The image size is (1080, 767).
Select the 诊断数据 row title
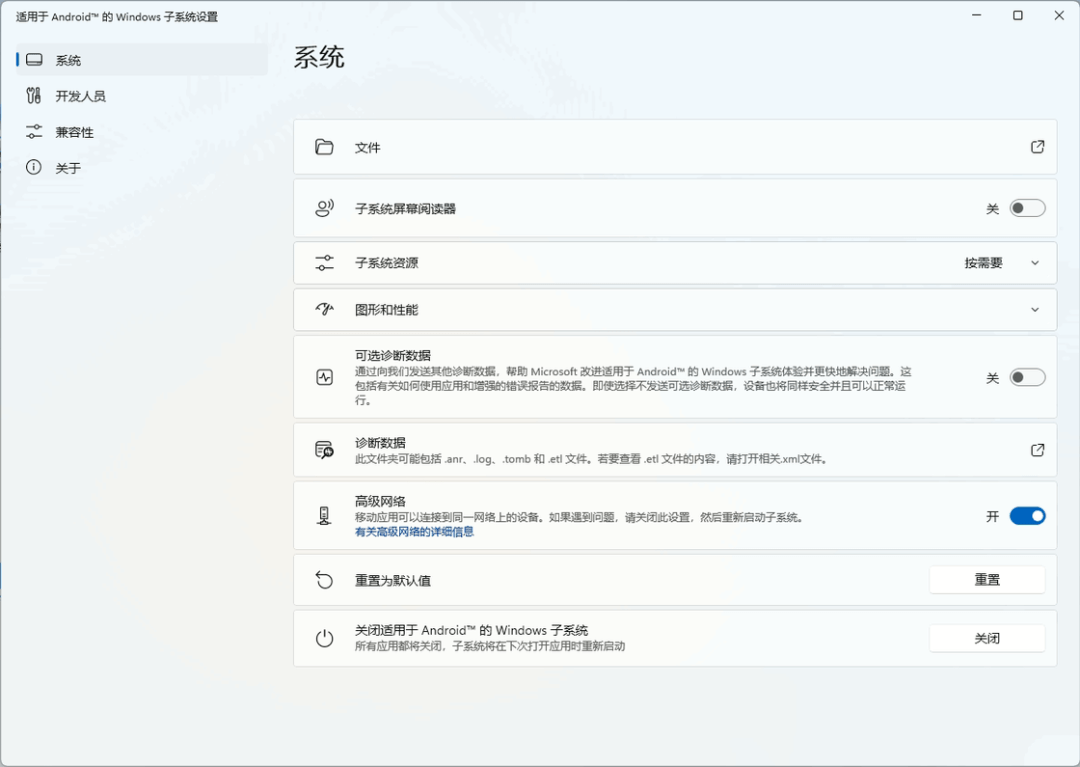(x=380, y=443)
